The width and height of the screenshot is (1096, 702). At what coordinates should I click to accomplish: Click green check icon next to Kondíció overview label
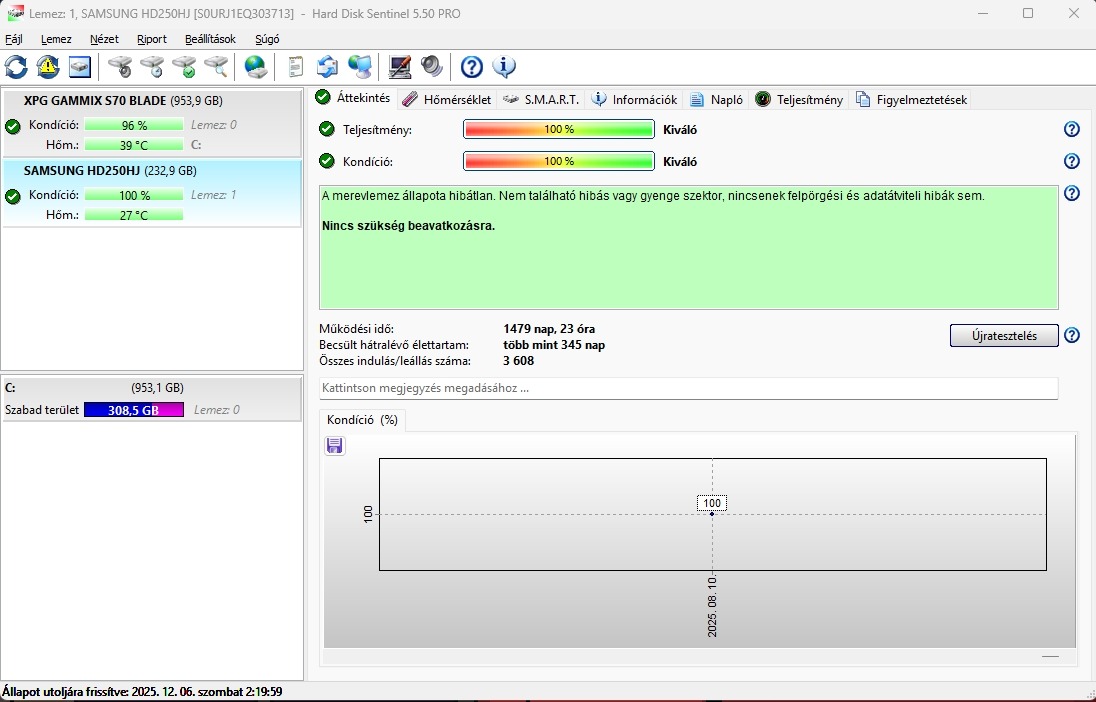coord(326,162)
